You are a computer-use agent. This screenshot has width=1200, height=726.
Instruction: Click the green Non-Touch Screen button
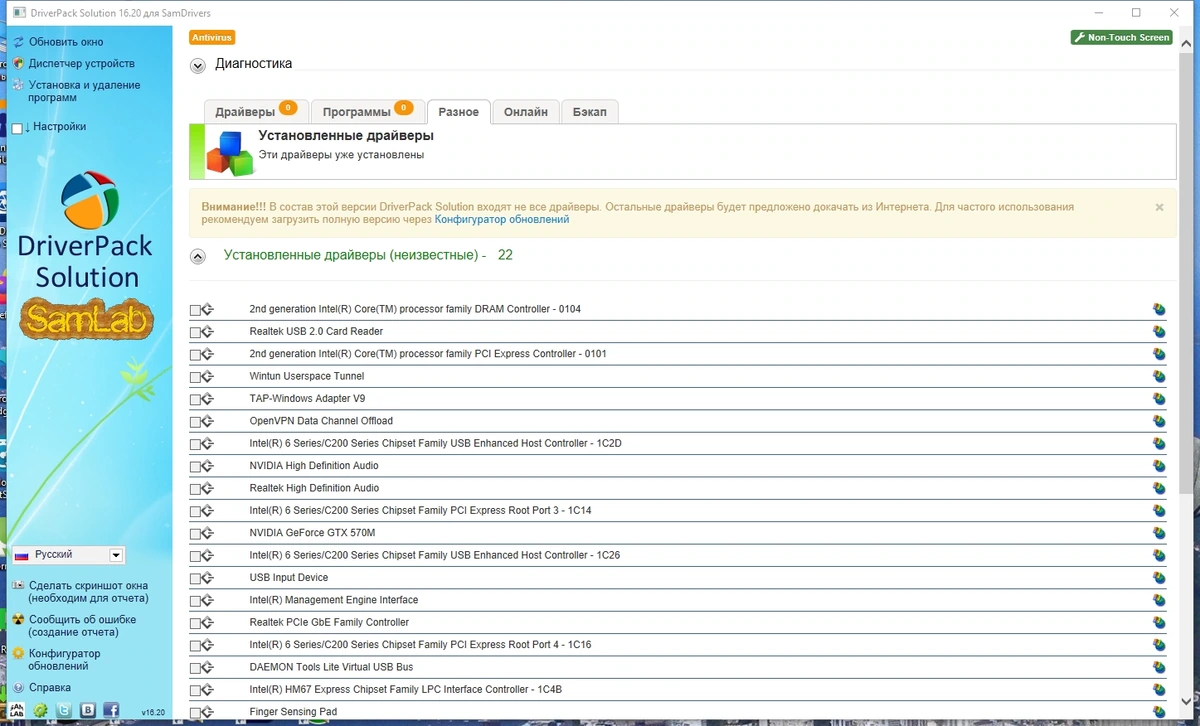pyautogui.click(x=1121, y=37)
